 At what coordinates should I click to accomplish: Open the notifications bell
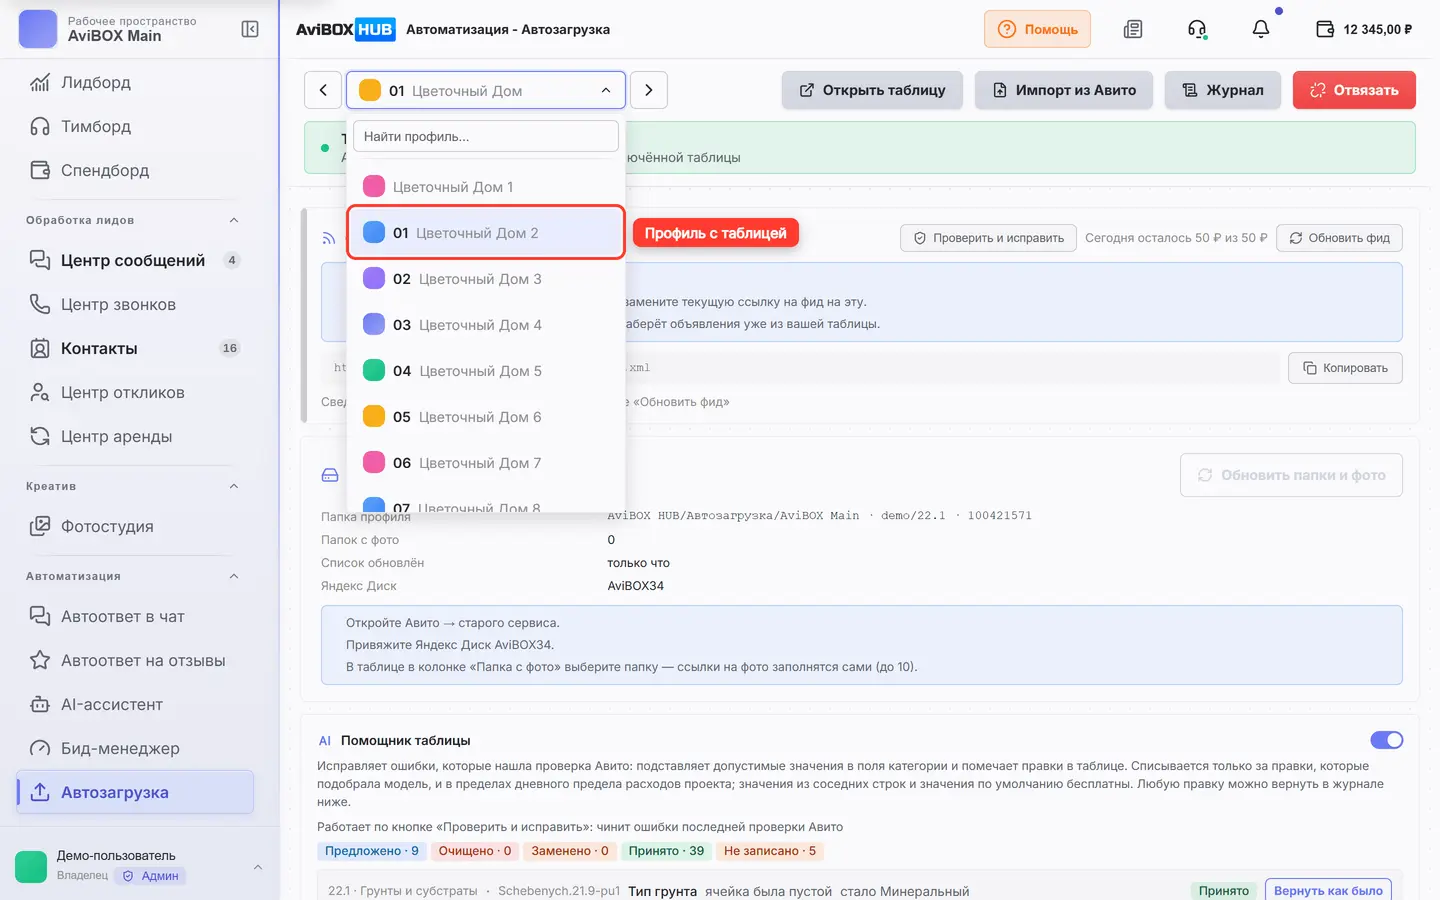pos(1261,29)
